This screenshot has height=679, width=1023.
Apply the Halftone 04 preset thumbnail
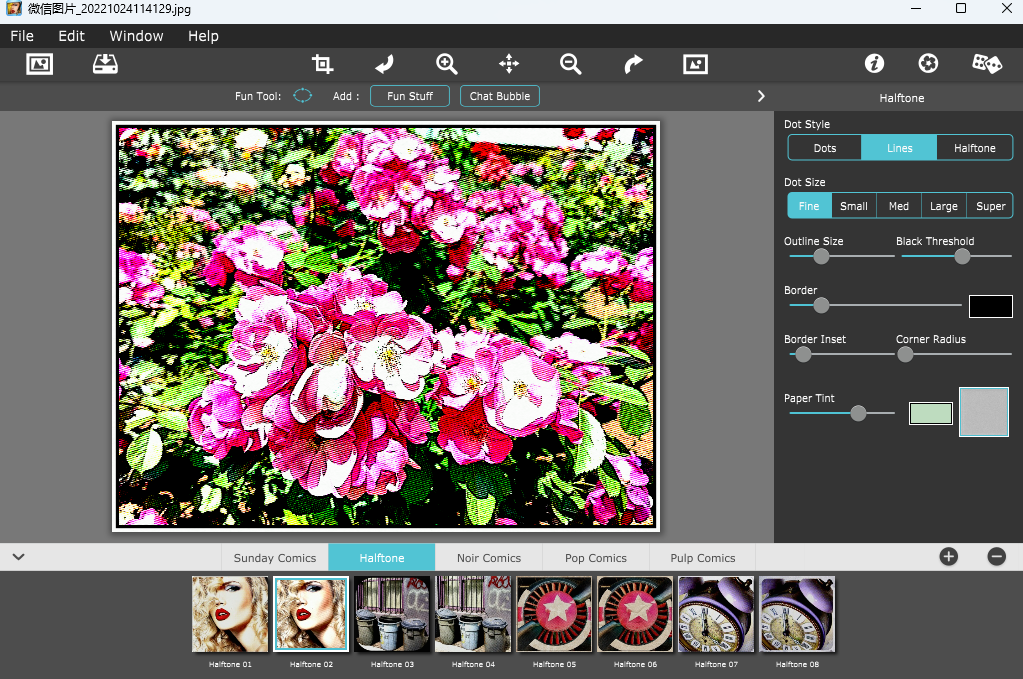point(473,614)
